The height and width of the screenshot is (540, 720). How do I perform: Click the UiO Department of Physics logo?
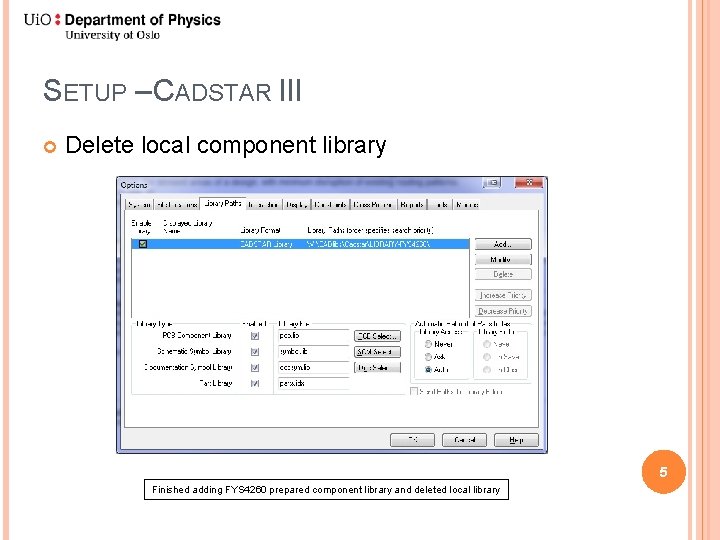coord(122,27)
